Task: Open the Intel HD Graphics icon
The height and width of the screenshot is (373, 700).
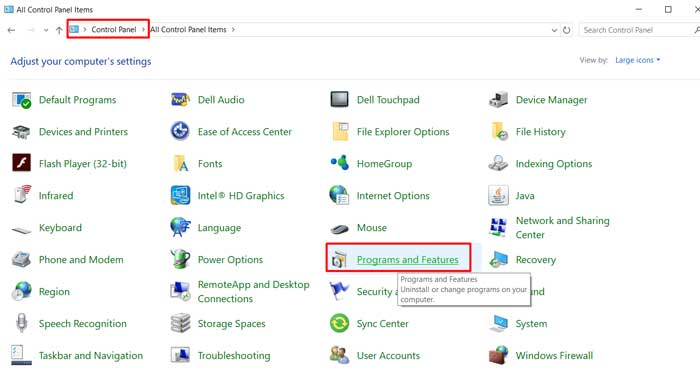Action: pos(180,195)
